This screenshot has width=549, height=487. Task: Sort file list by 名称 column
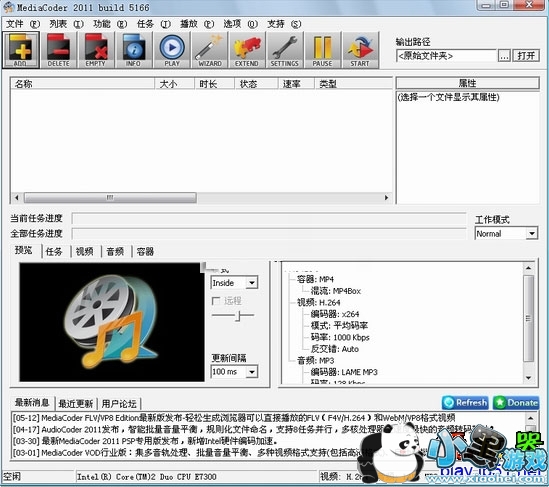pos(83,84)
